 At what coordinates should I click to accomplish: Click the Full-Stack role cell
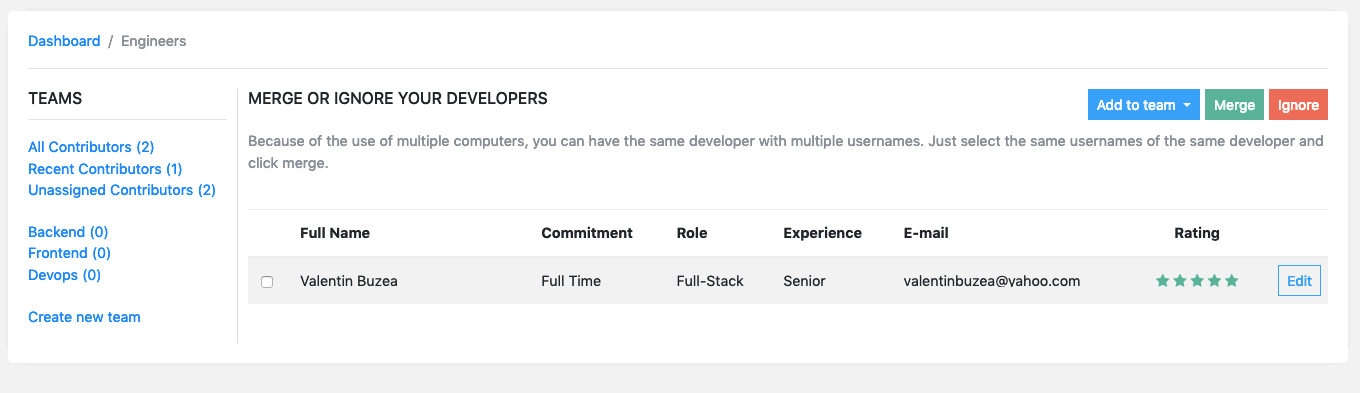pyautogui.click(x=710, y=281)
